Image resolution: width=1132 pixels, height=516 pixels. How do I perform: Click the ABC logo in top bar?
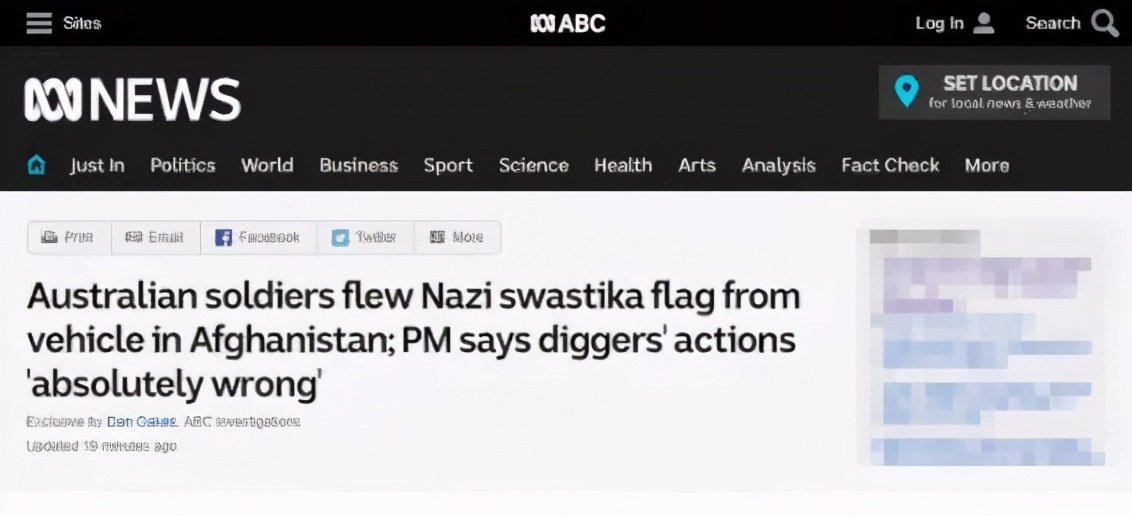coord(567,23)
